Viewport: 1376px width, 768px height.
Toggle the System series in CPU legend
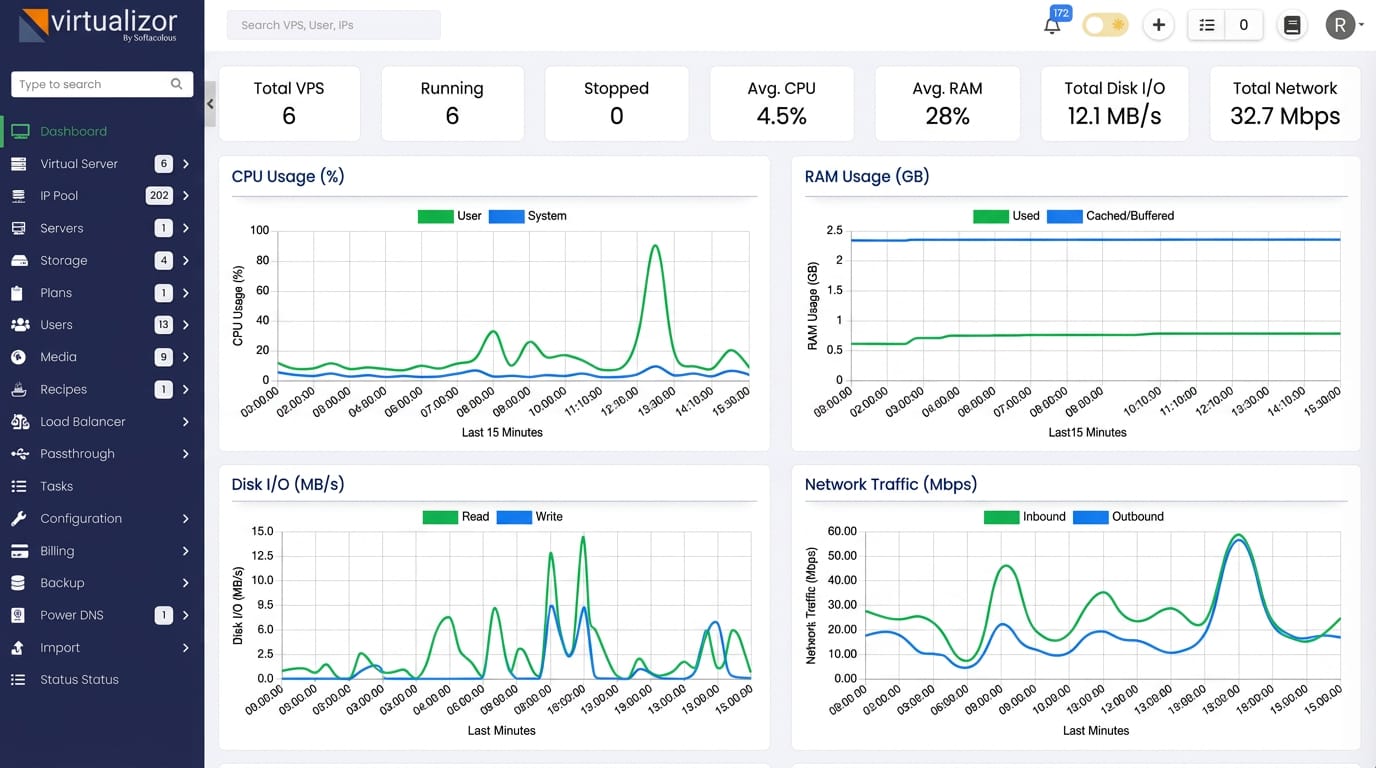528,216
